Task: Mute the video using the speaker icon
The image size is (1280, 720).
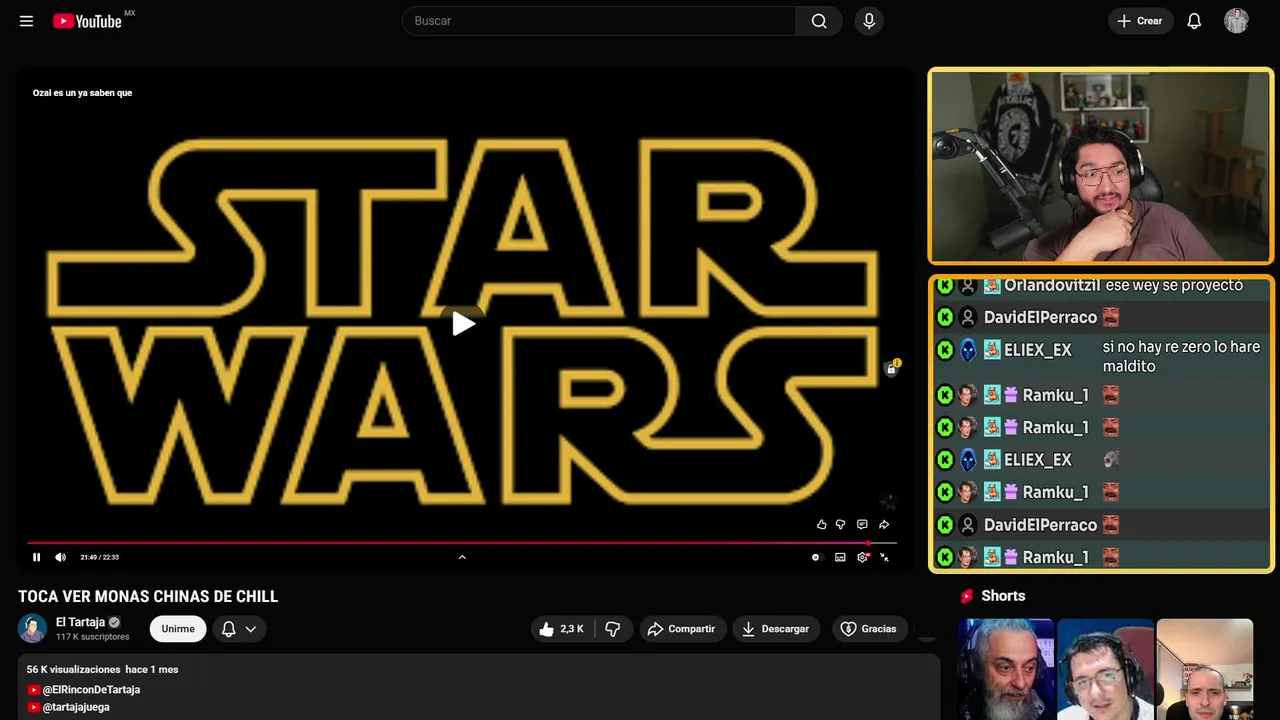Action: (x=60, y=557)
